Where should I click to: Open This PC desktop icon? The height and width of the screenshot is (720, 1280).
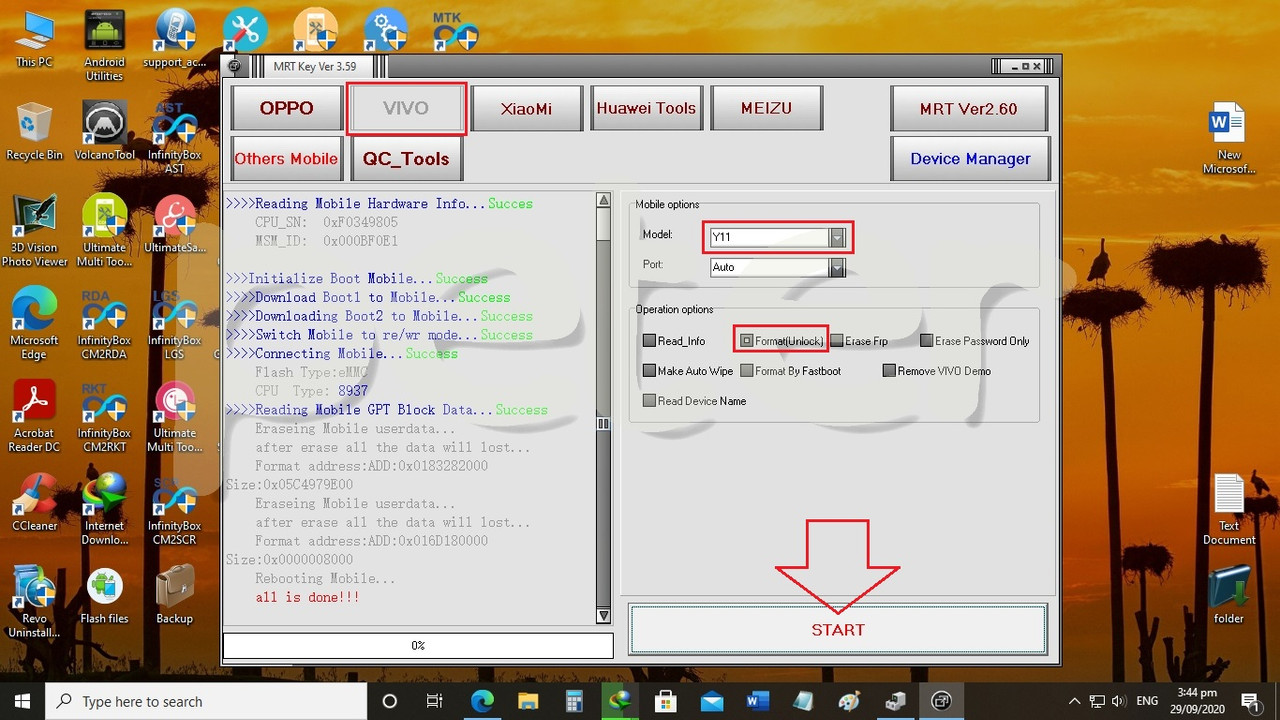[x=34, y=40]
